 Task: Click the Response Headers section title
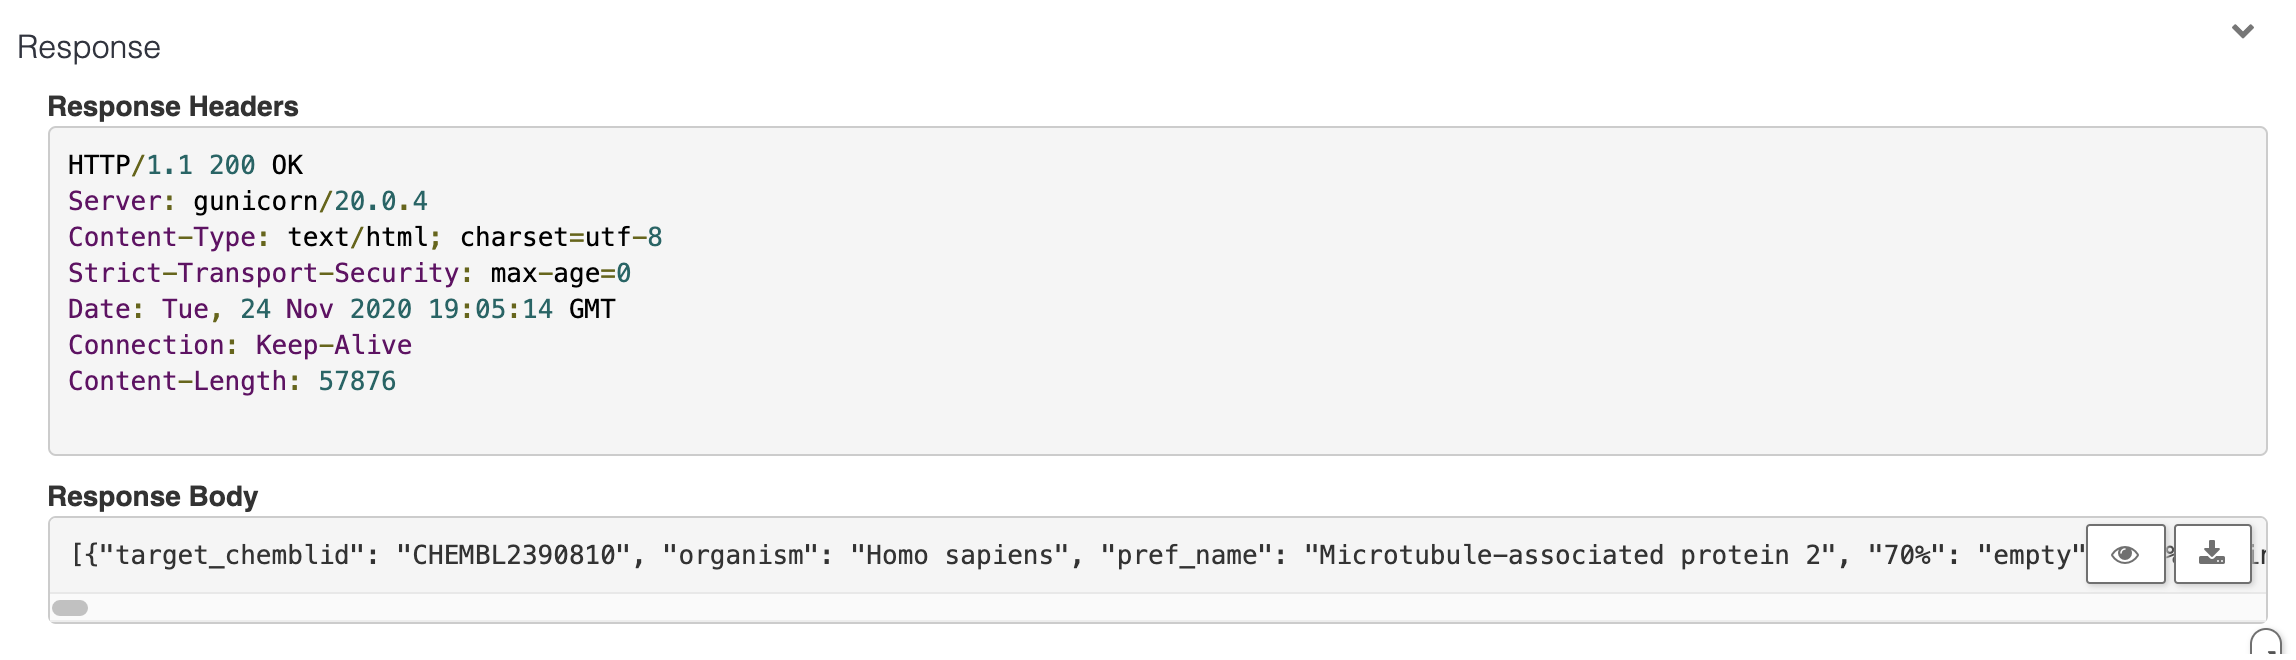tap(174, 107)
